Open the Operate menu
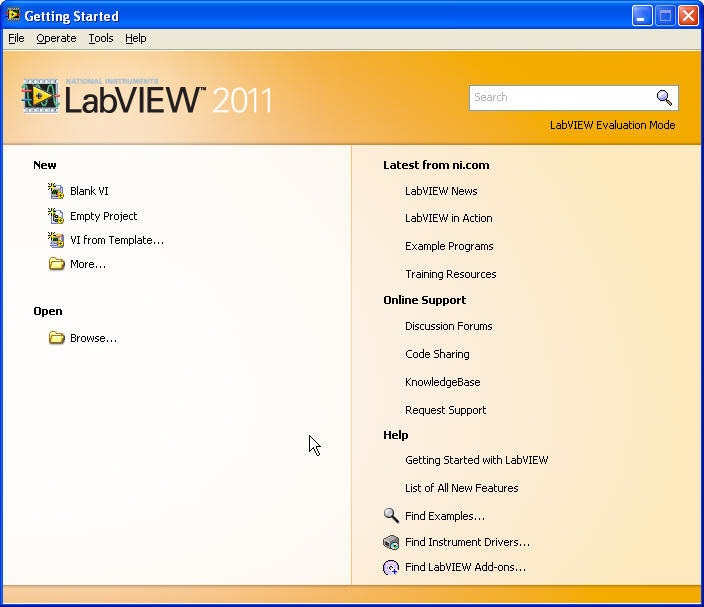 (x=56, y=39)
